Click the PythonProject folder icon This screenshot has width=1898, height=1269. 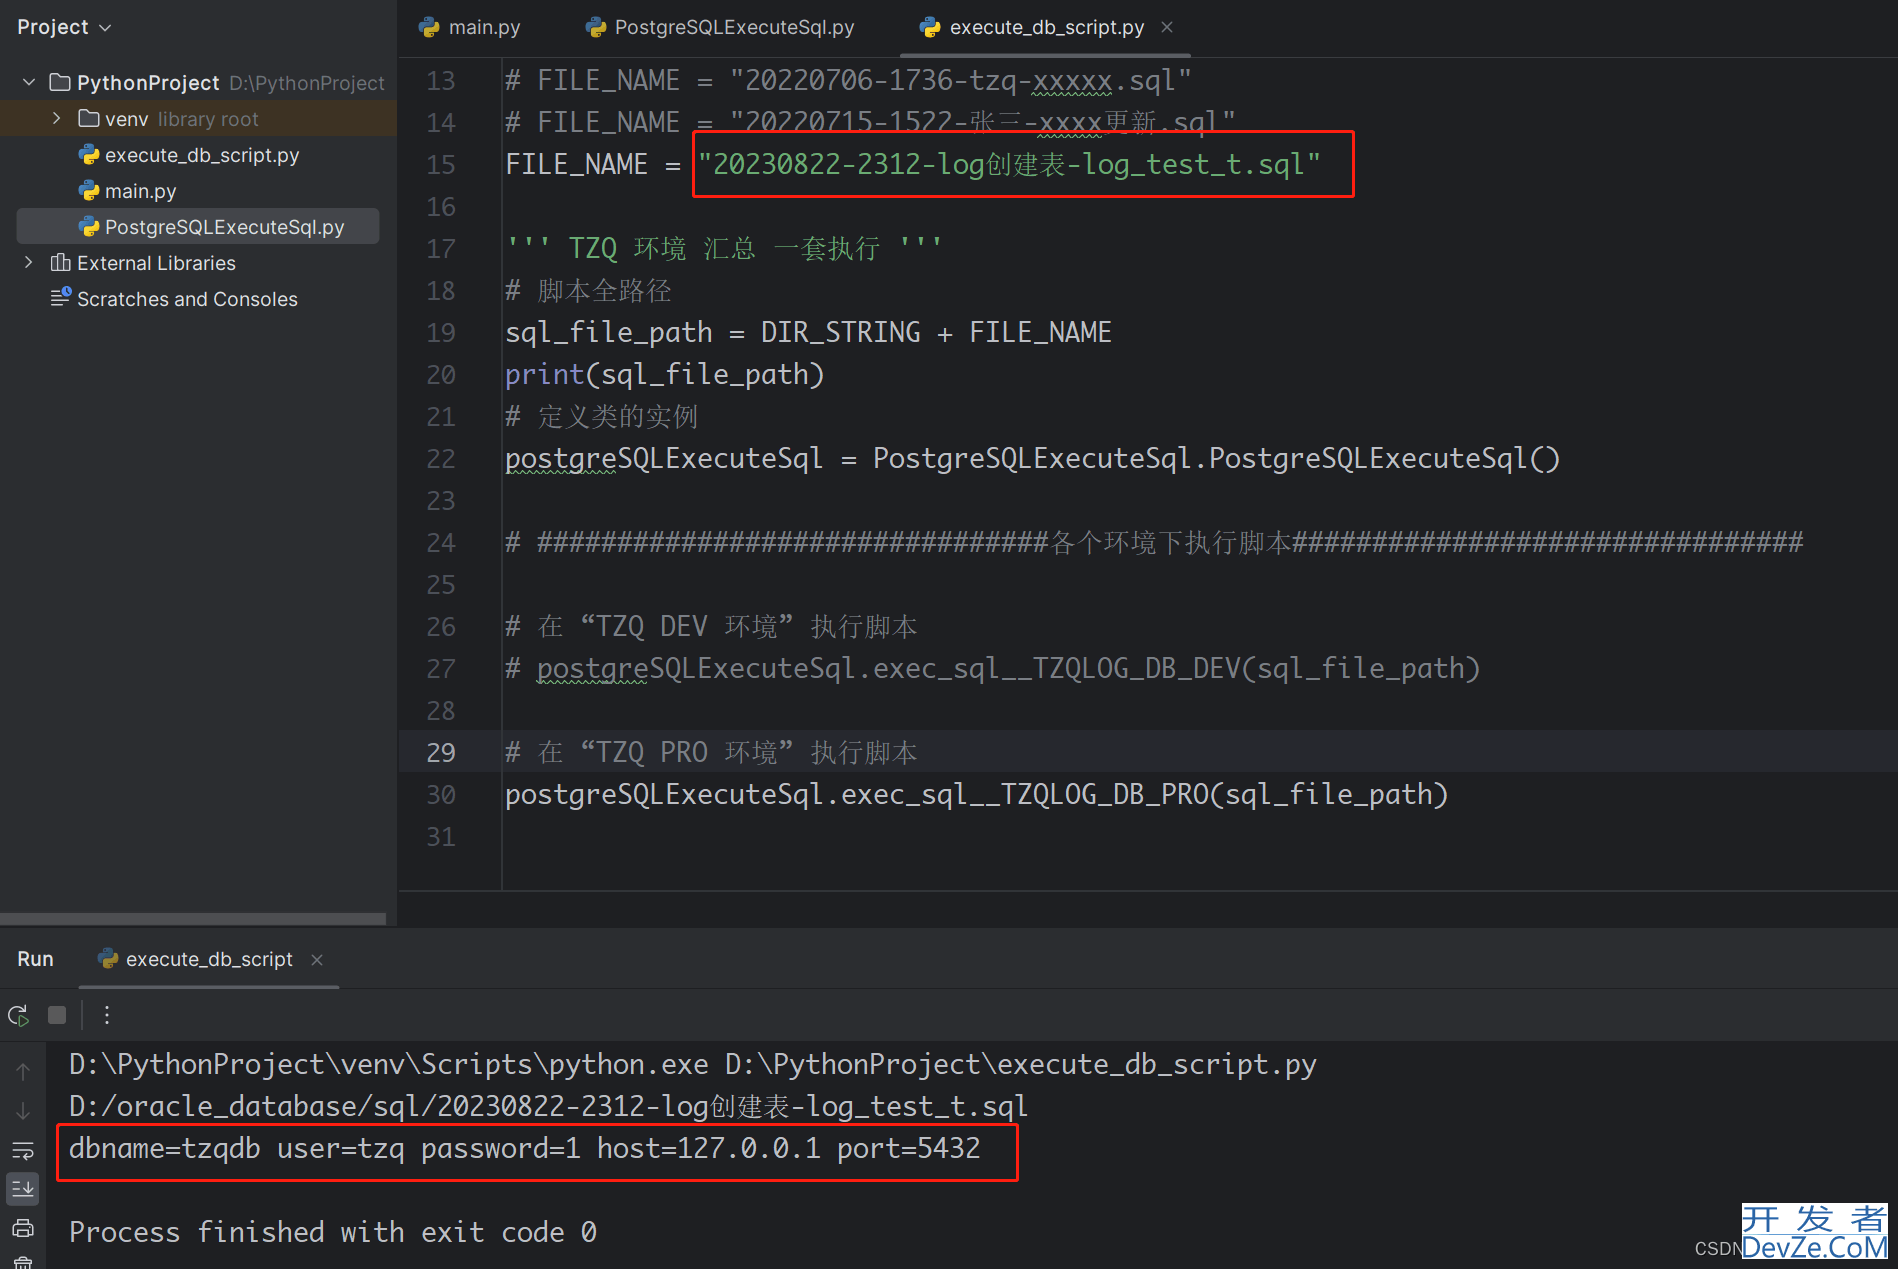pyautogui.click(x=60, y=82)
